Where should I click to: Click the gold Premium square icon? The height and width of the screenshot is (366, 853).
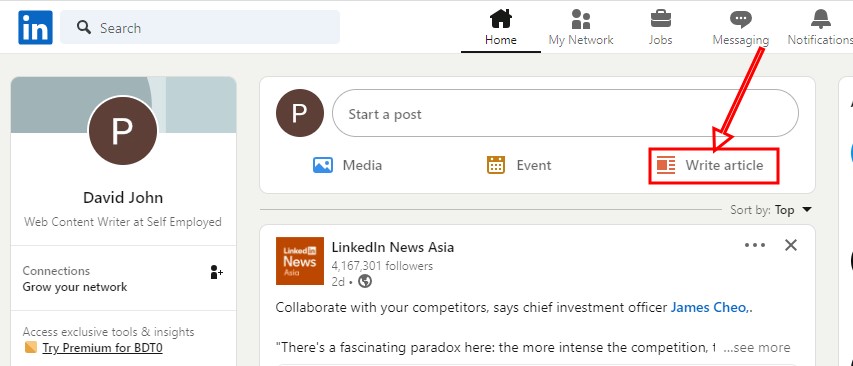pyautogui.click(x=31, y=348)
